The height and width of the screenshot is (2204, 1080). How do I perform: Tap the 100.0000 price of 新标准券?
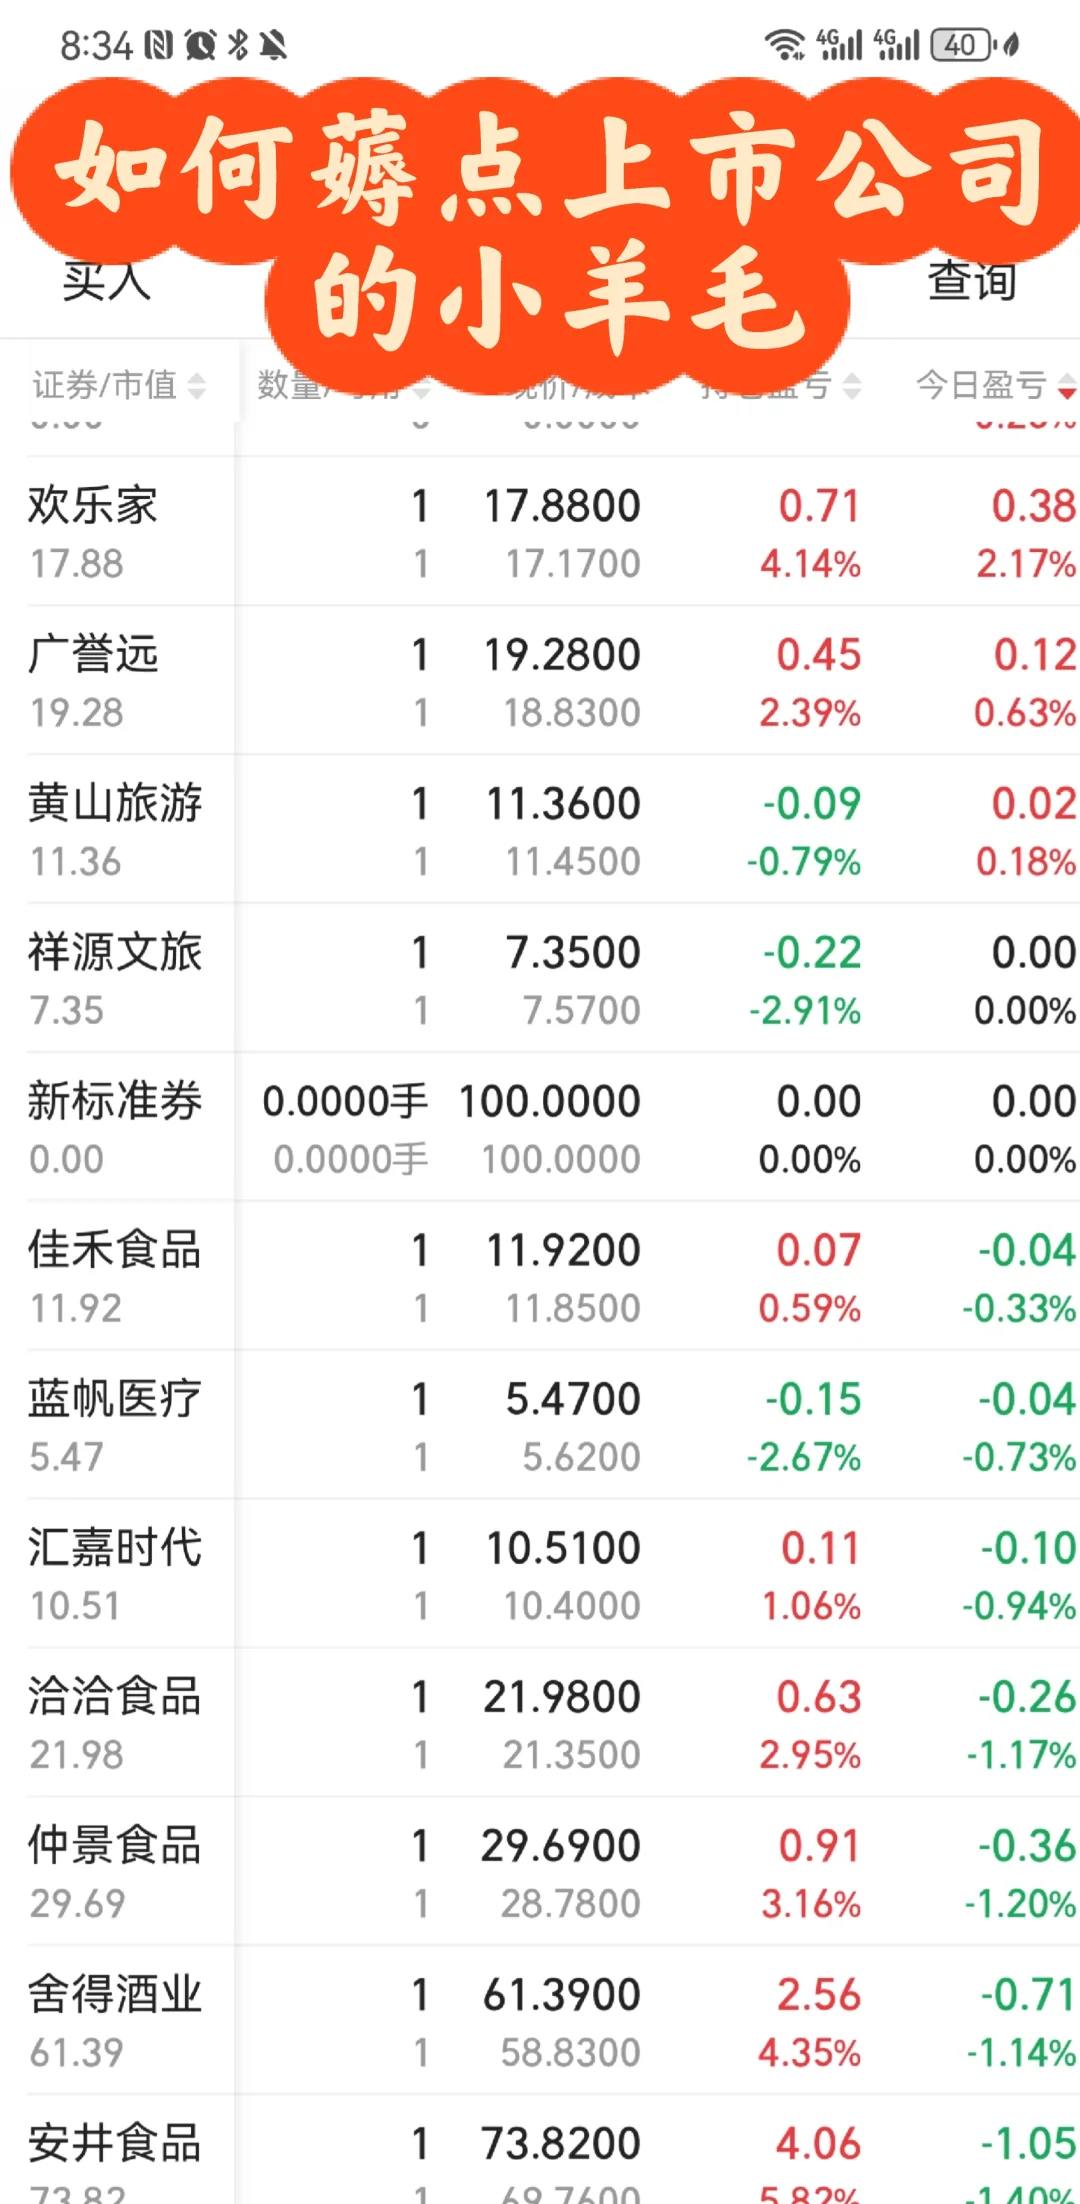tap(550, 1102)
